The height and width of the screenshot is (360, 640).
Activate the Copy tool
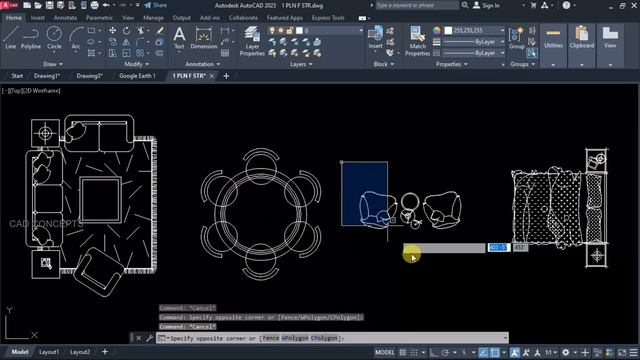(x=113, y=42)
